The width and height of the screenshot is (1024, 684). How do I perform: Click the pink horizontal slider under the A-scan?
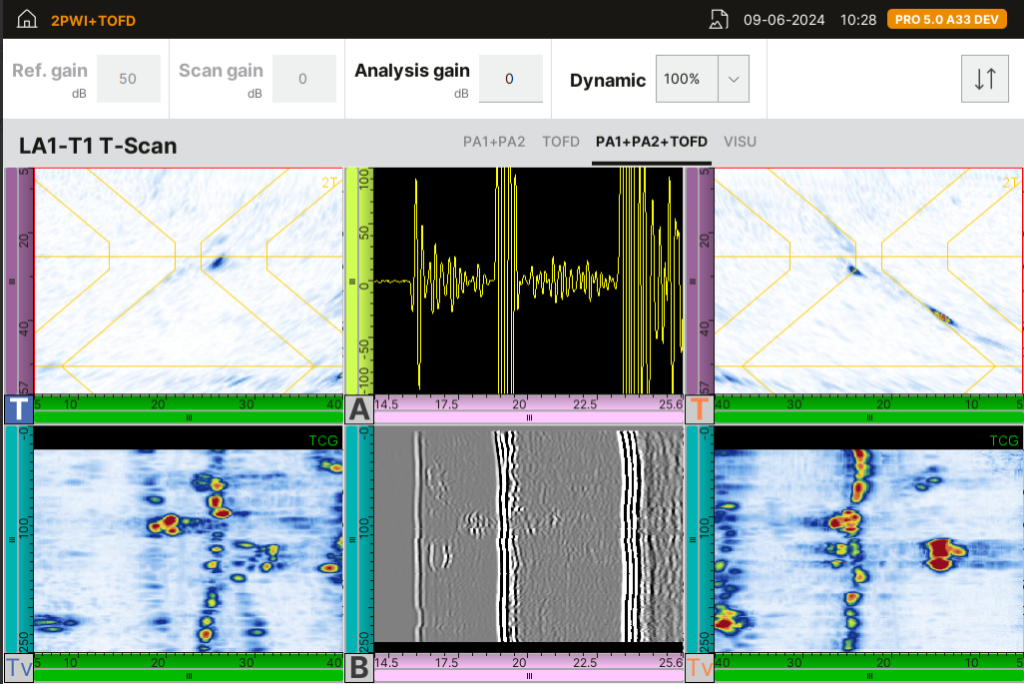click(529, 417)
